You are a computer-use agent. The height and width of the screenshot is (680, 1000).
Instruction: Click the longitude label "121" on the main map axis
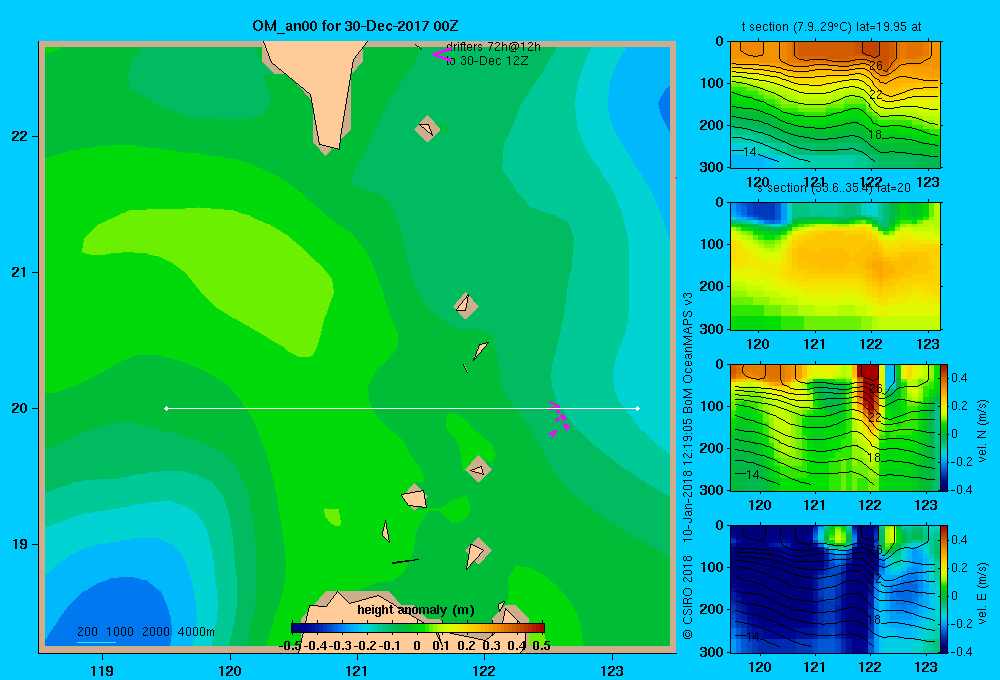tap(357, 671)
